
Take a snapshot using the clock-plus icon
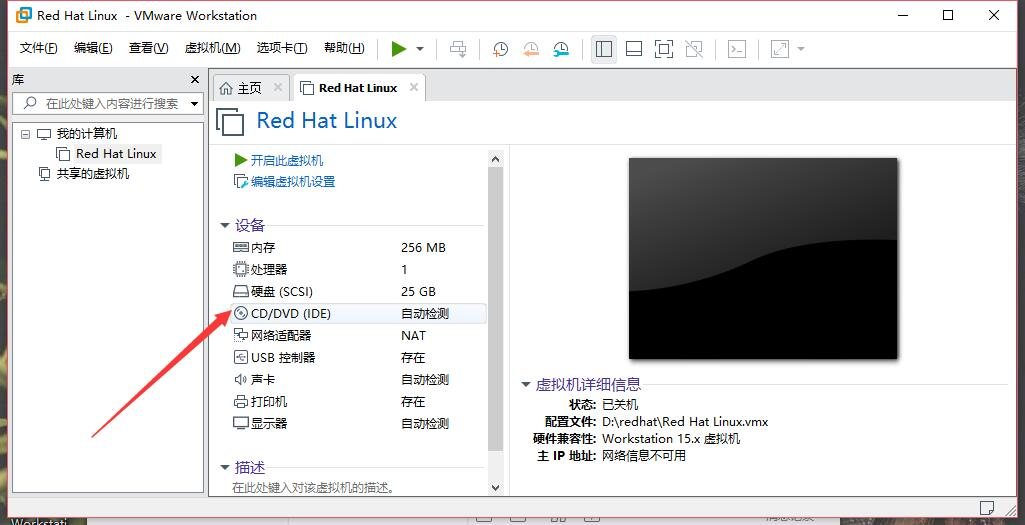tap(500, 49)
